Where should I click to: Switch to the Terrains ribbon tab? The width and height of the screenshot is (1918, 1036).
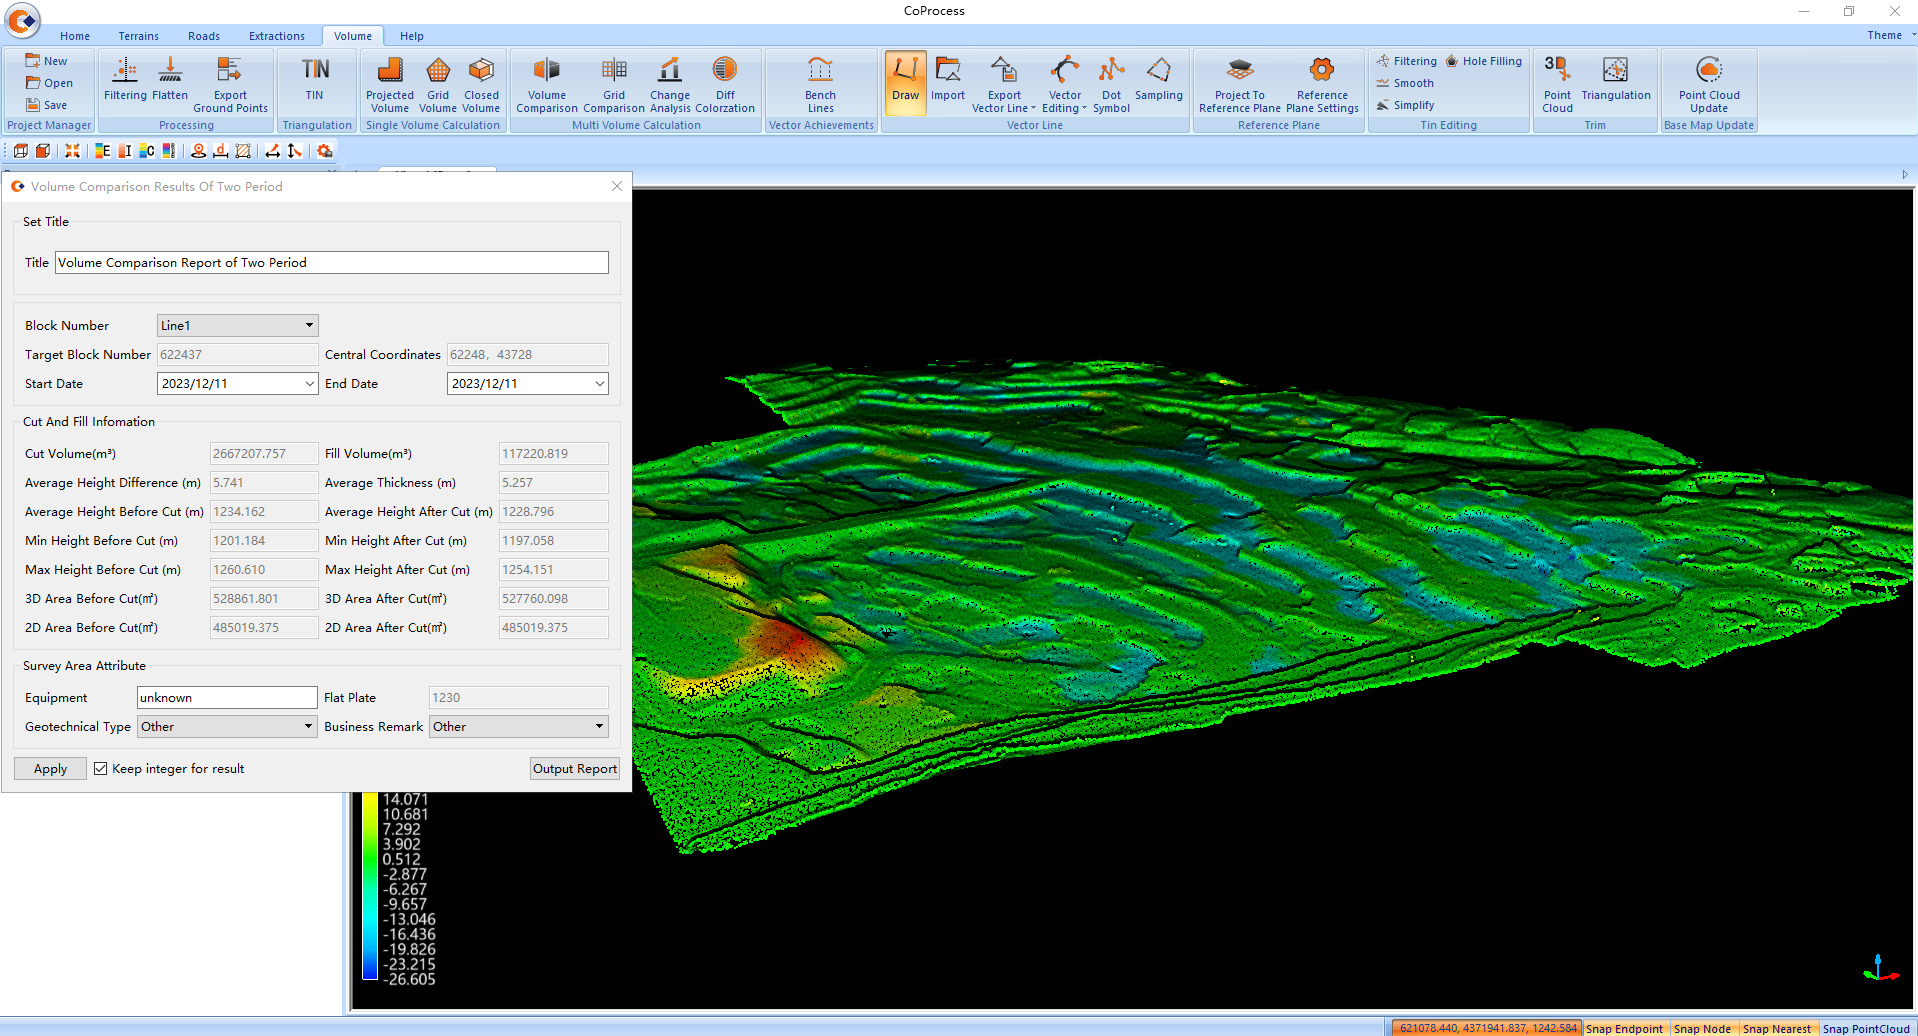tap(138, 35)
